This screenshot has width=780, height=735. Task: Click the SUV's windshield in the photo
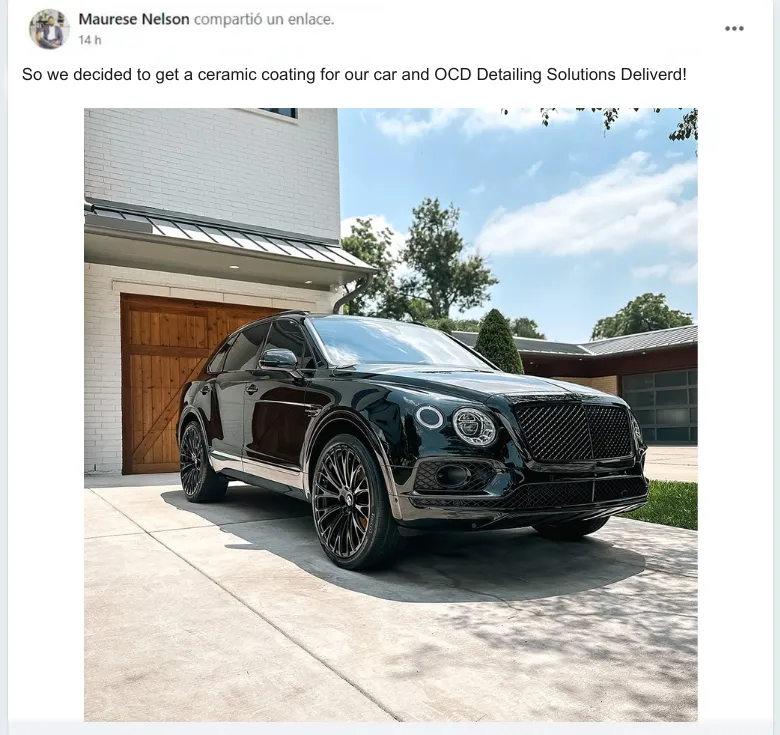[393, 343]
